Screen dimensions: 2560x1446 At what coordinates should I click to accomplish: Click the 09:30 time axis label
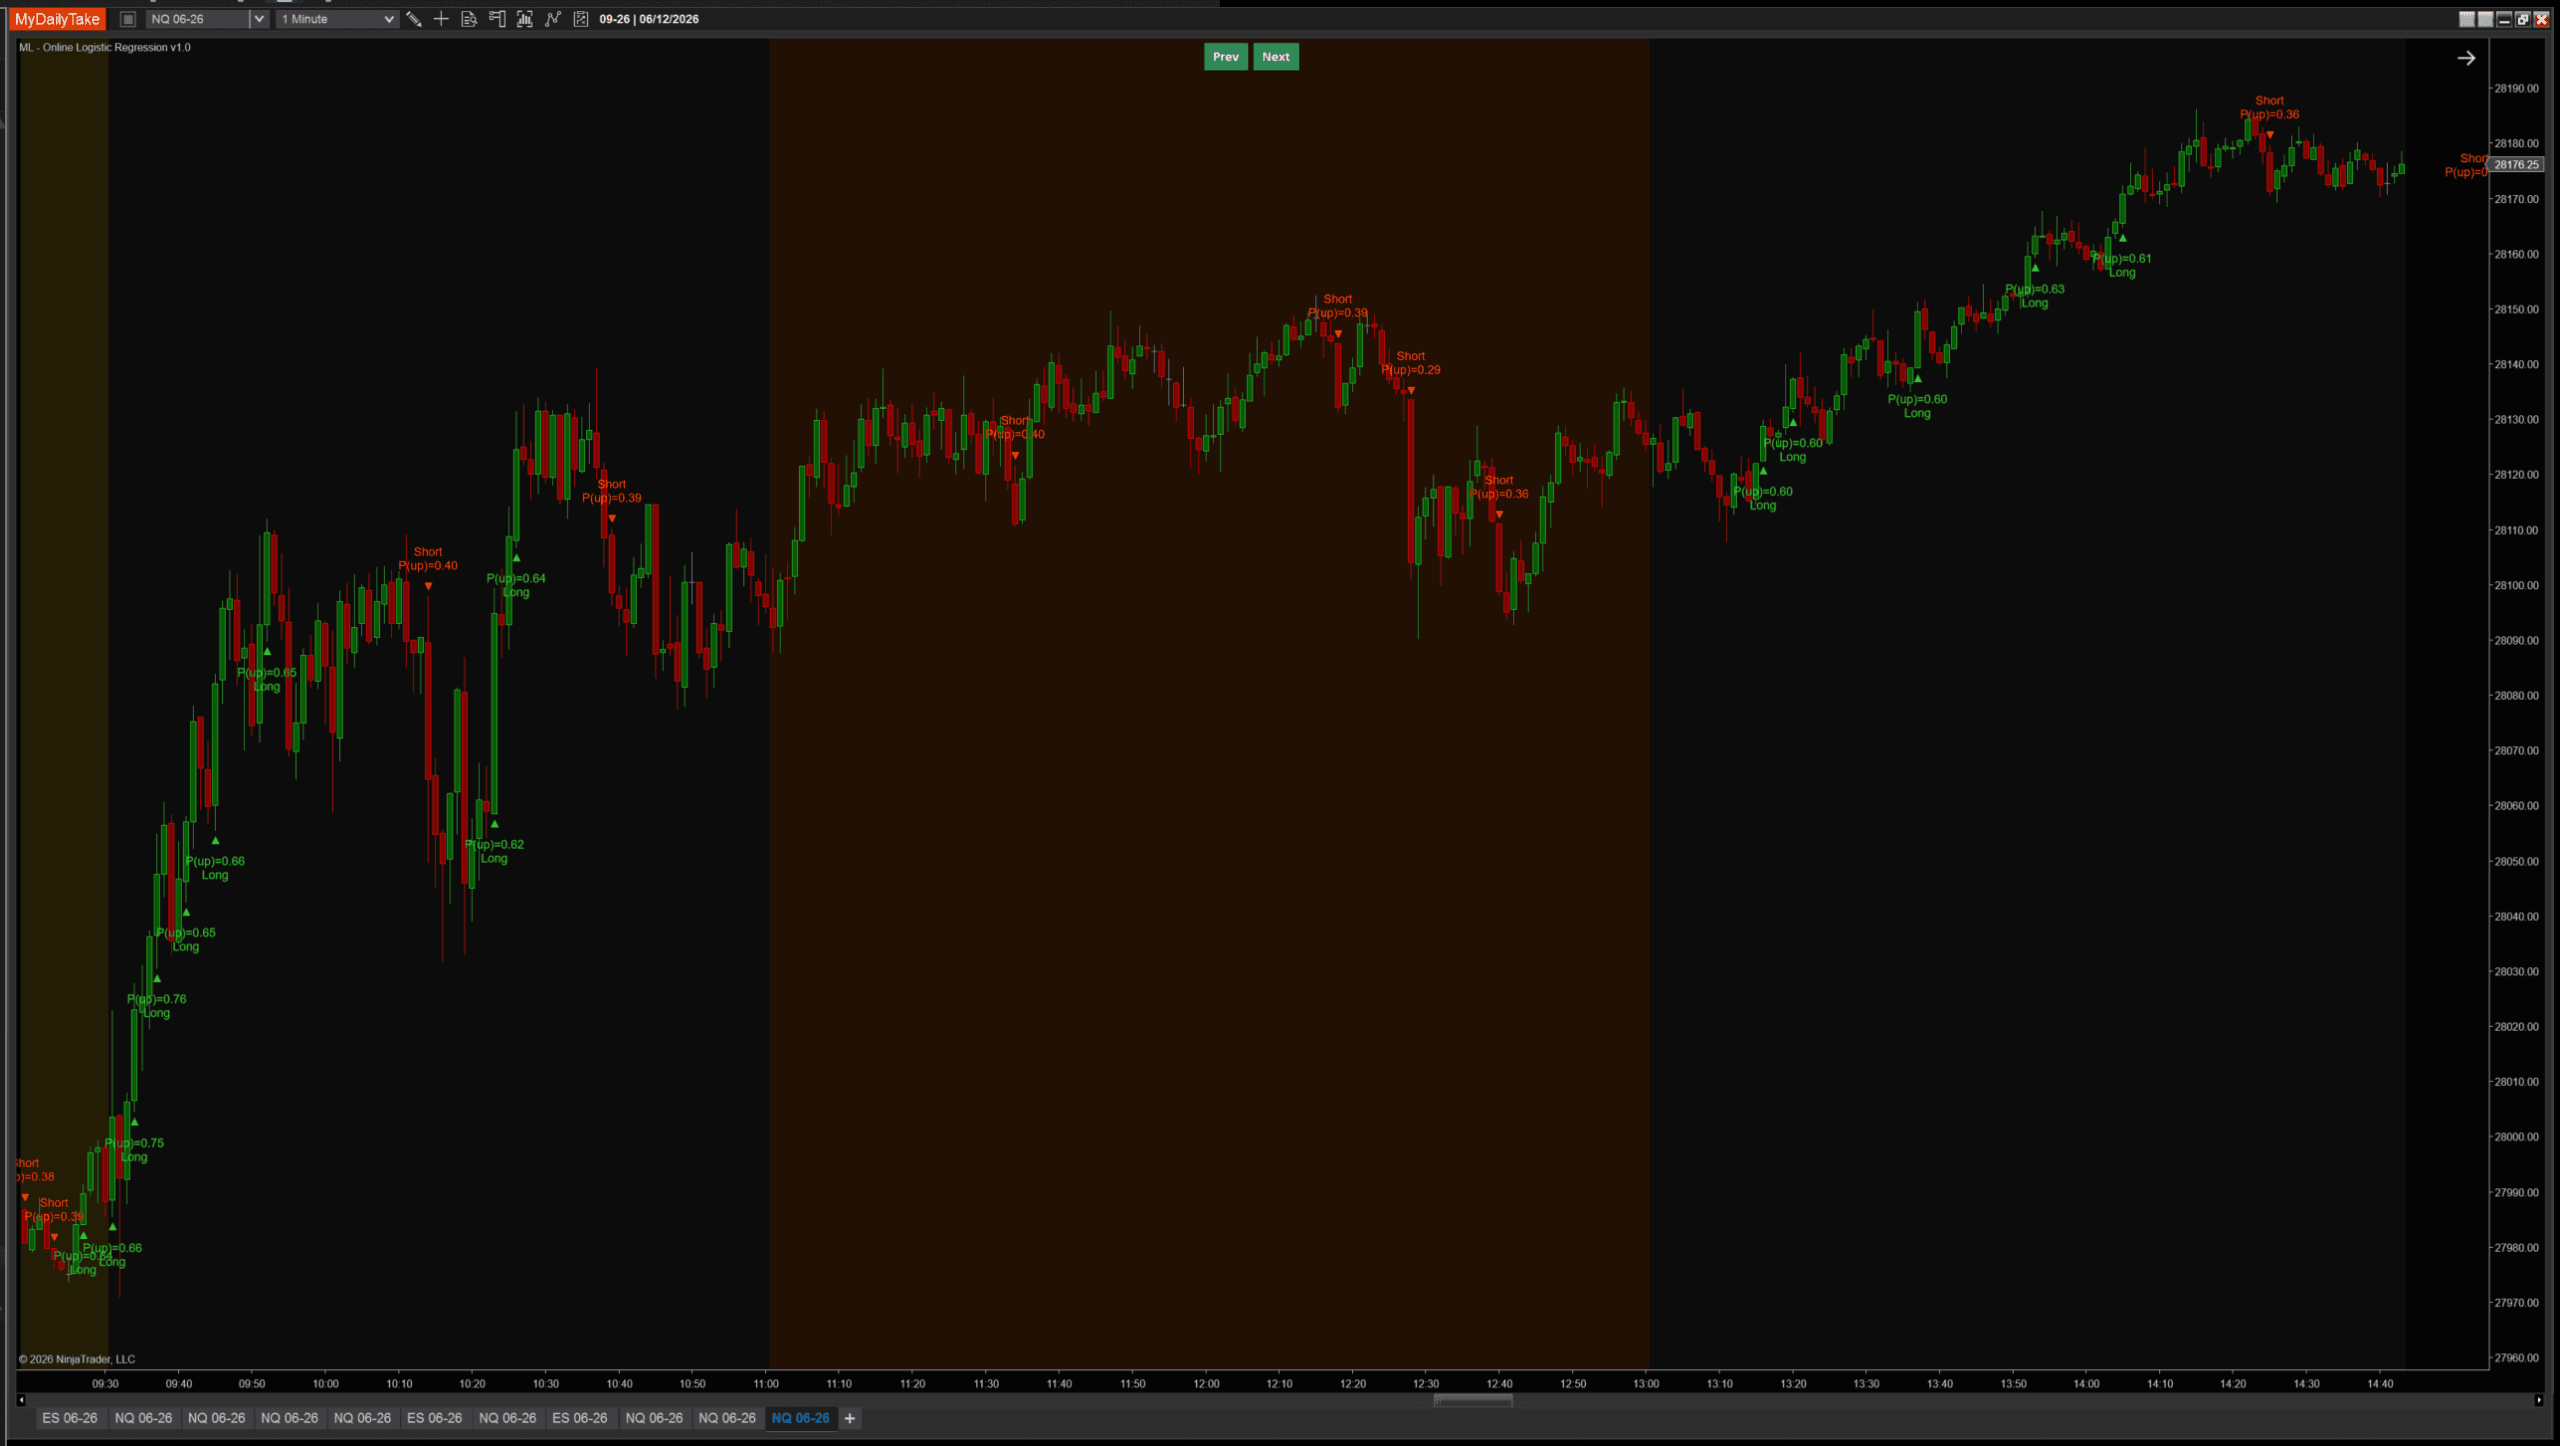(x=105, y=1384)
